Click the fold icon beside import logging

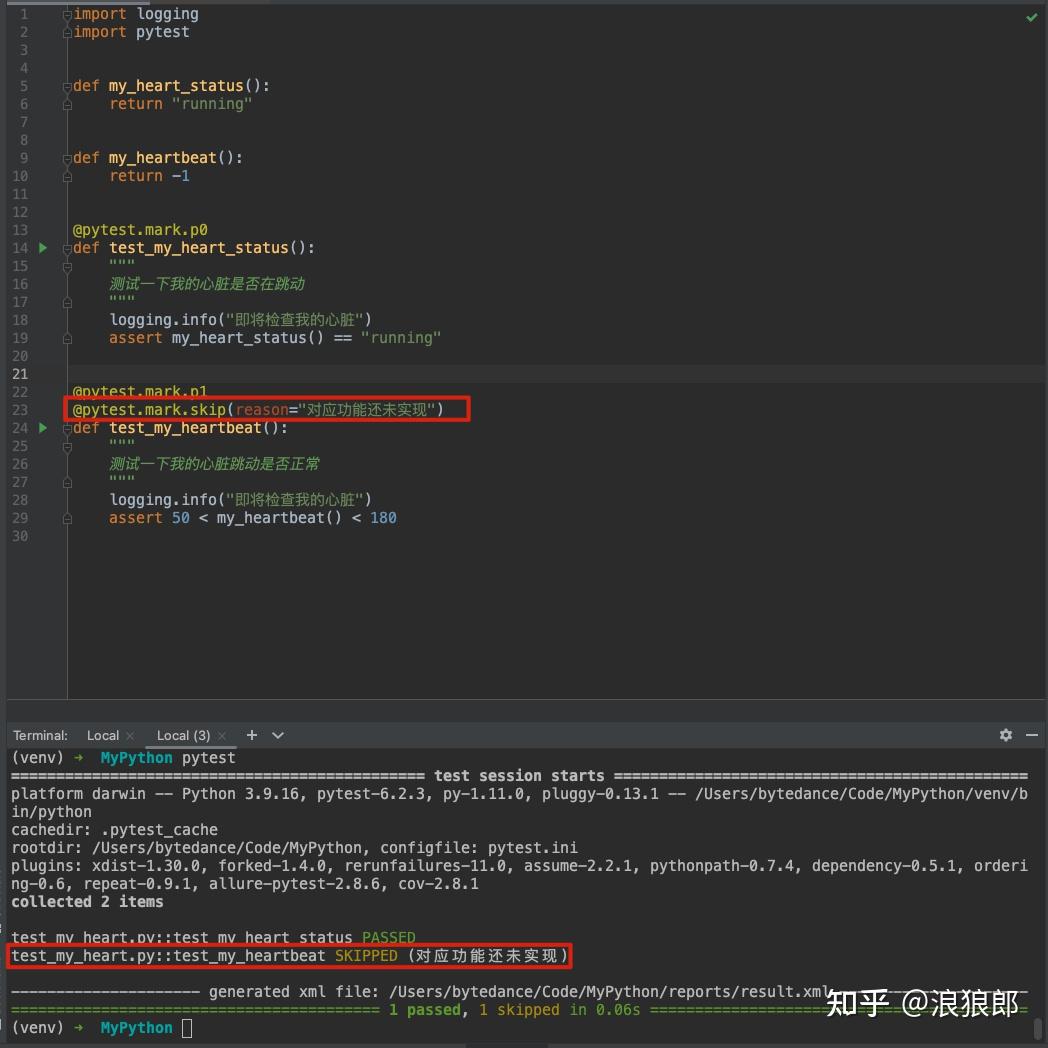click(67, 13)
